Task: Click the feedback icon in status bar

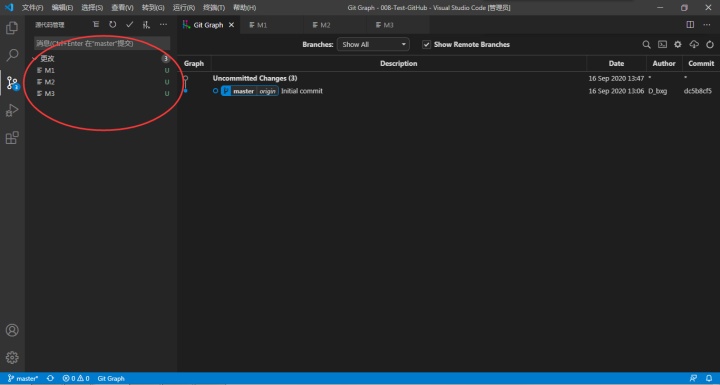Action: pos(693,378)
